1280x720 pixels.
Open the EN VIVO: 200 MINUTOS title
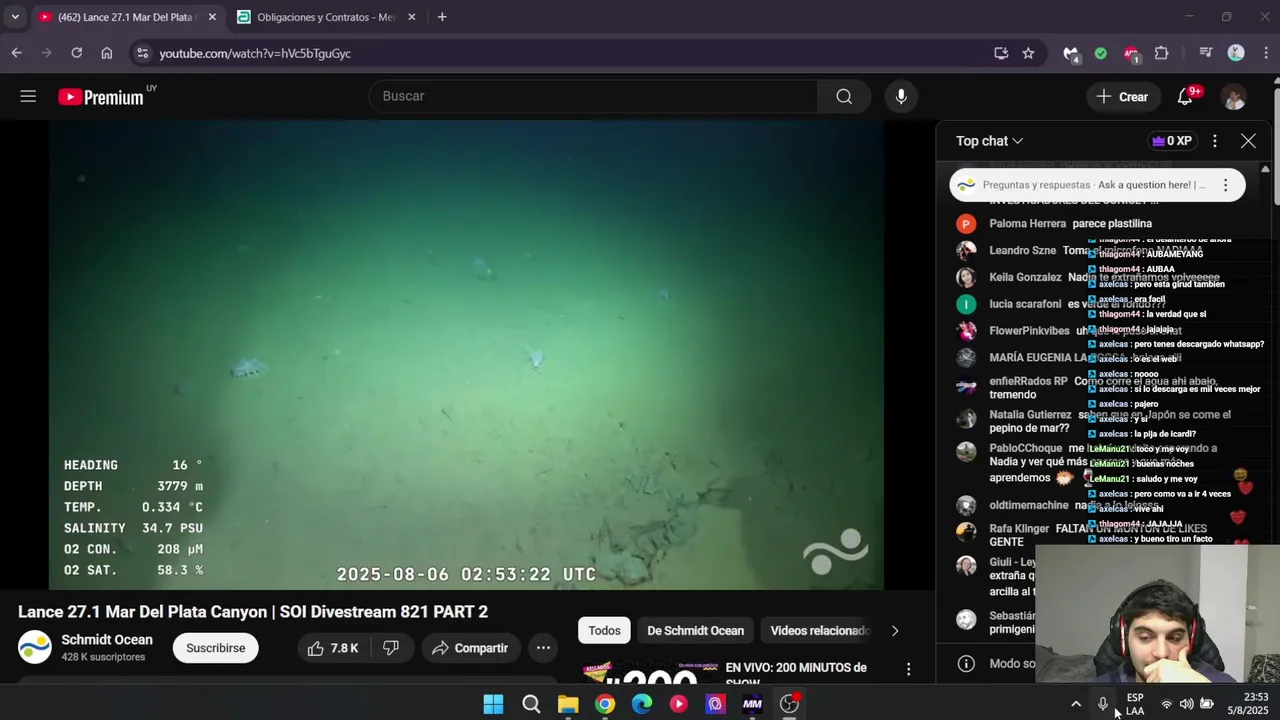(796, 674)
